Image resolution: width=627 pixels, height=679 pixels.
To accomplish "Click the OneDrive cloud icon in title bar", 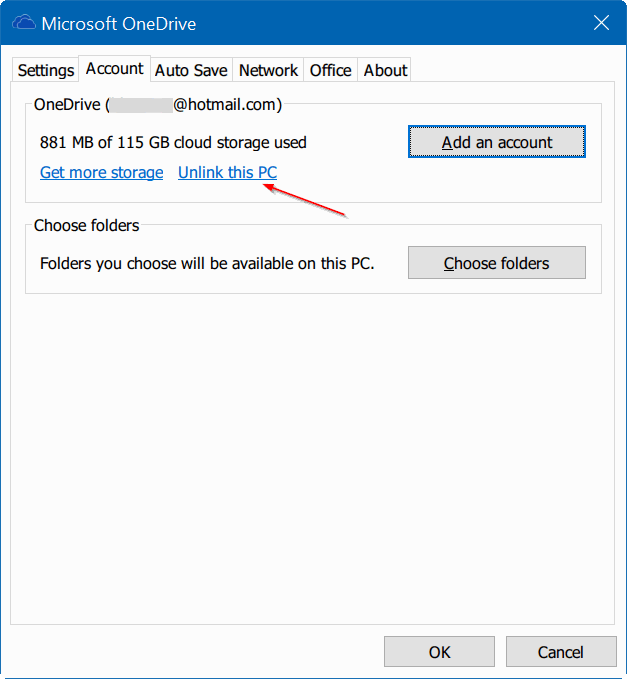I will (x=23, y=23).
